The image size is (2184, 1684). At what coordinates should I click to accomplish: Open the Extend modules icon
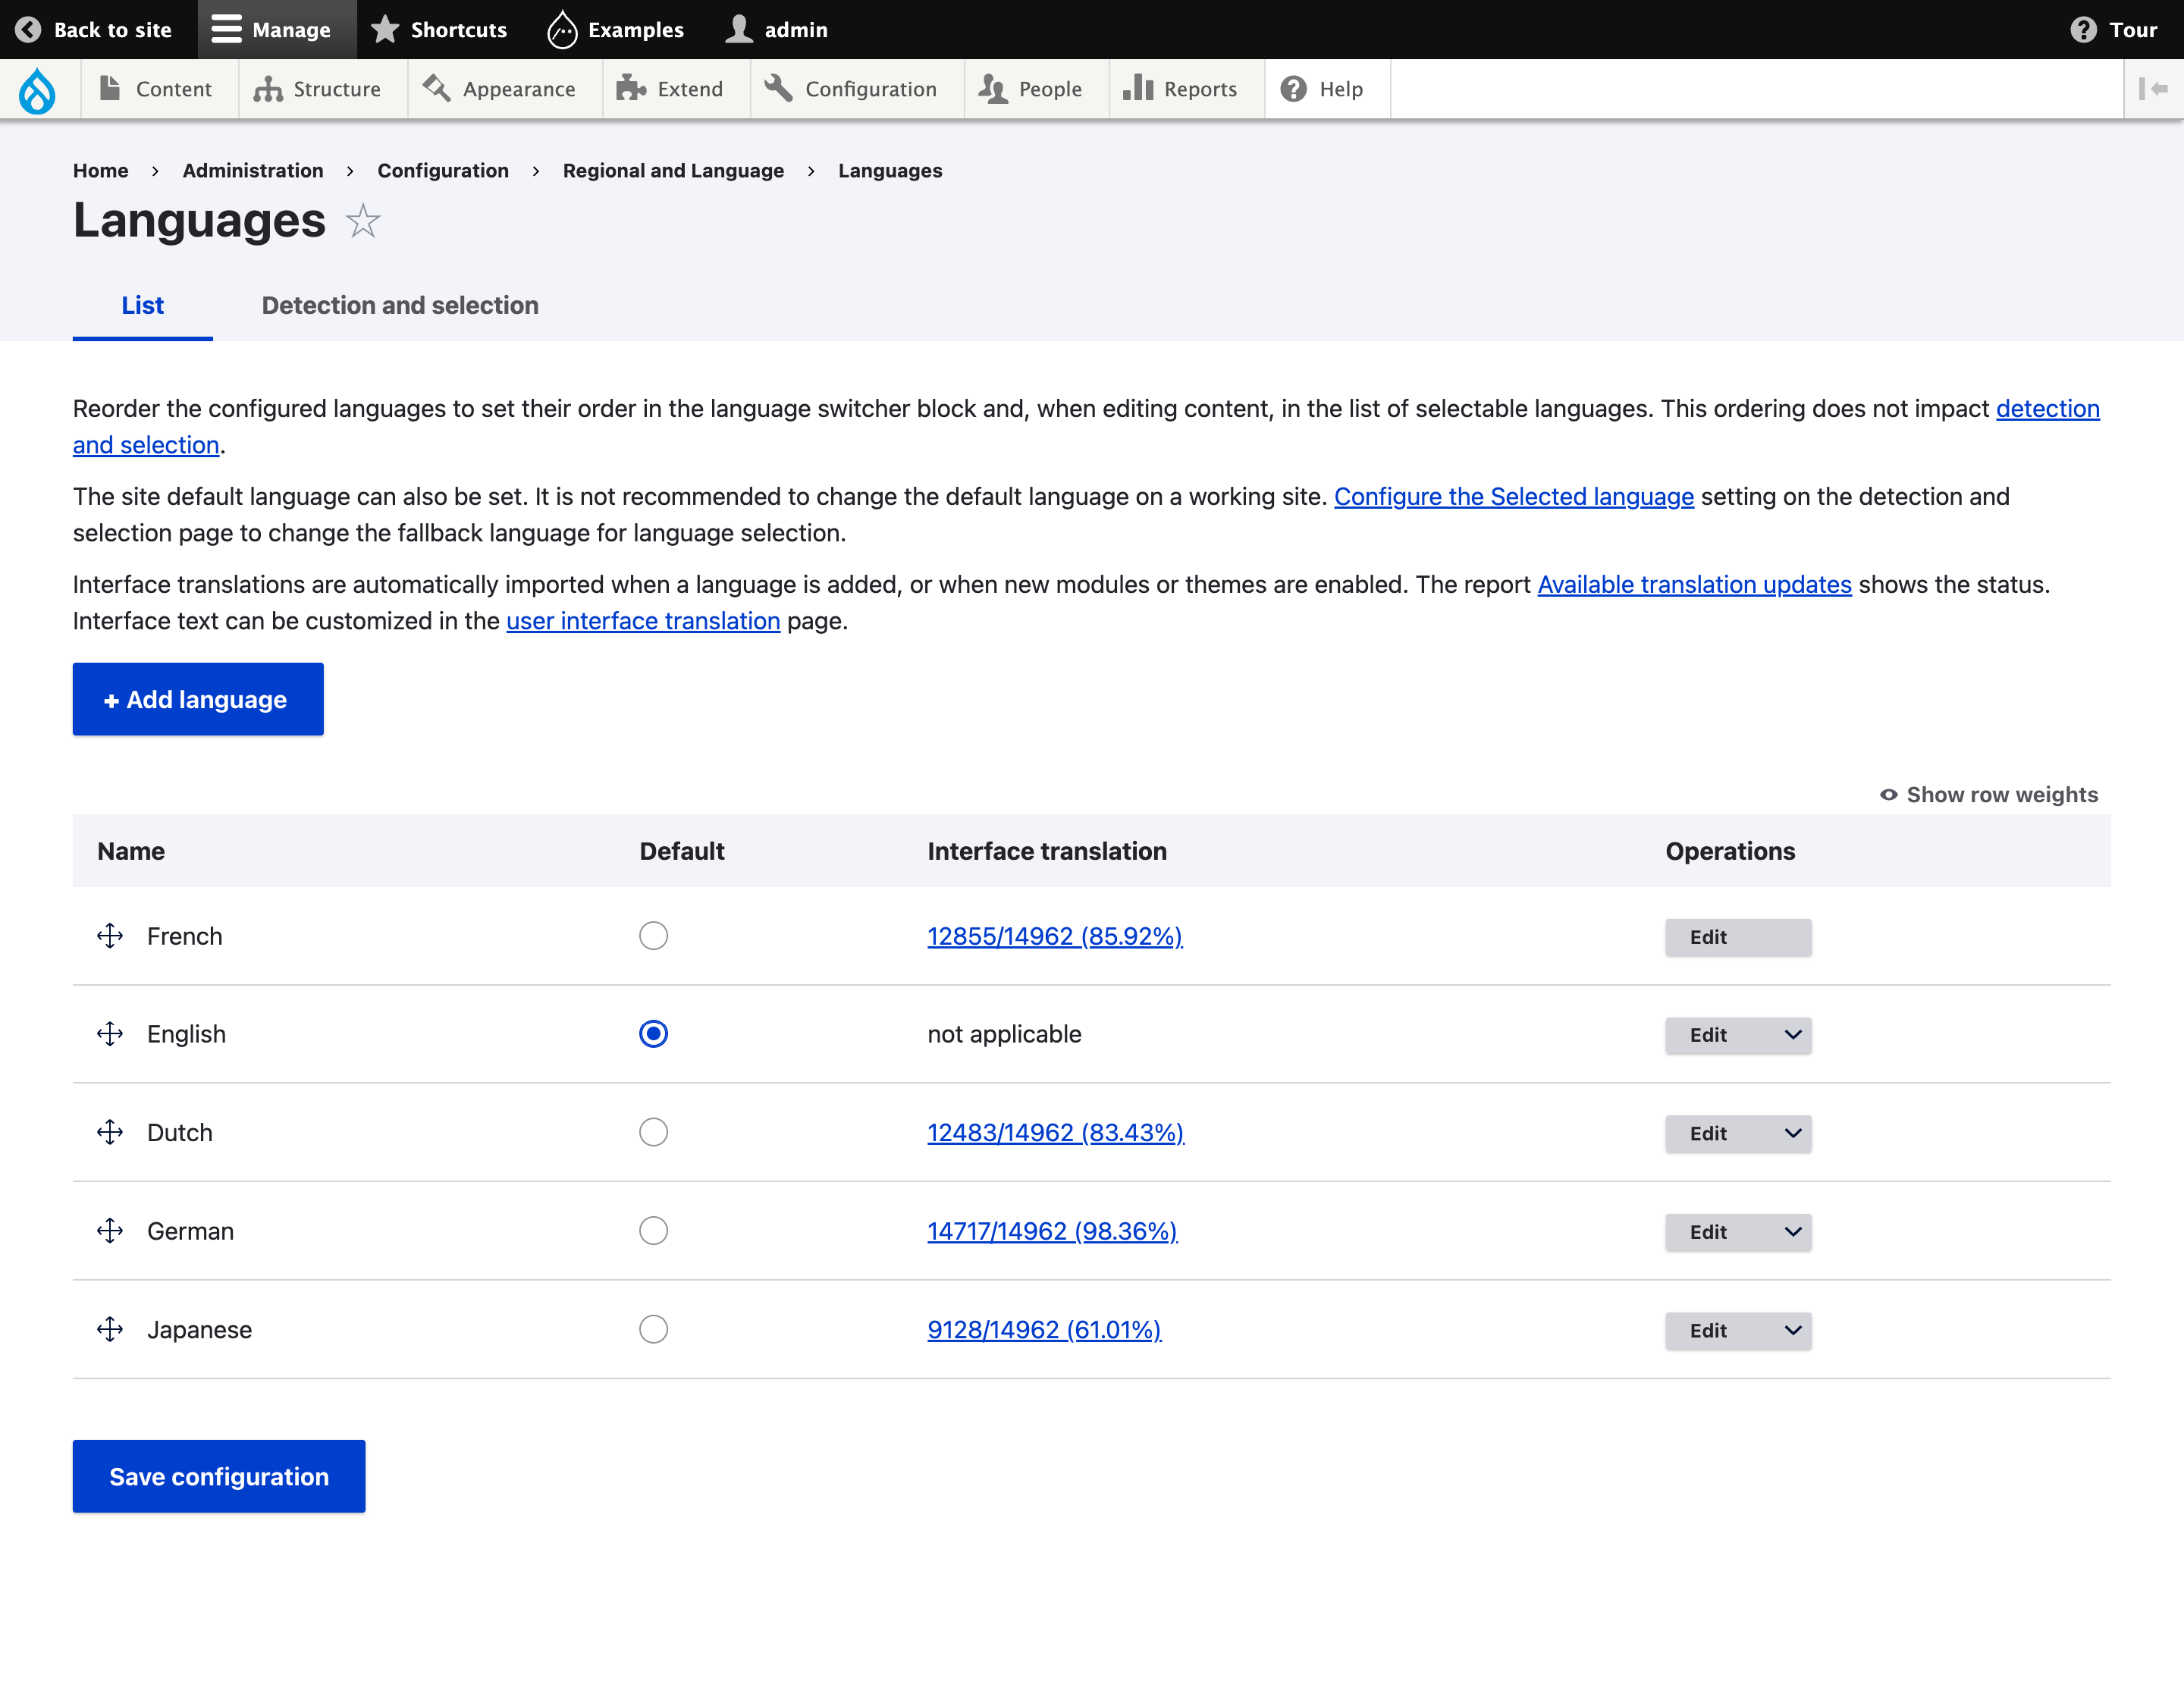tap(630, 88)
